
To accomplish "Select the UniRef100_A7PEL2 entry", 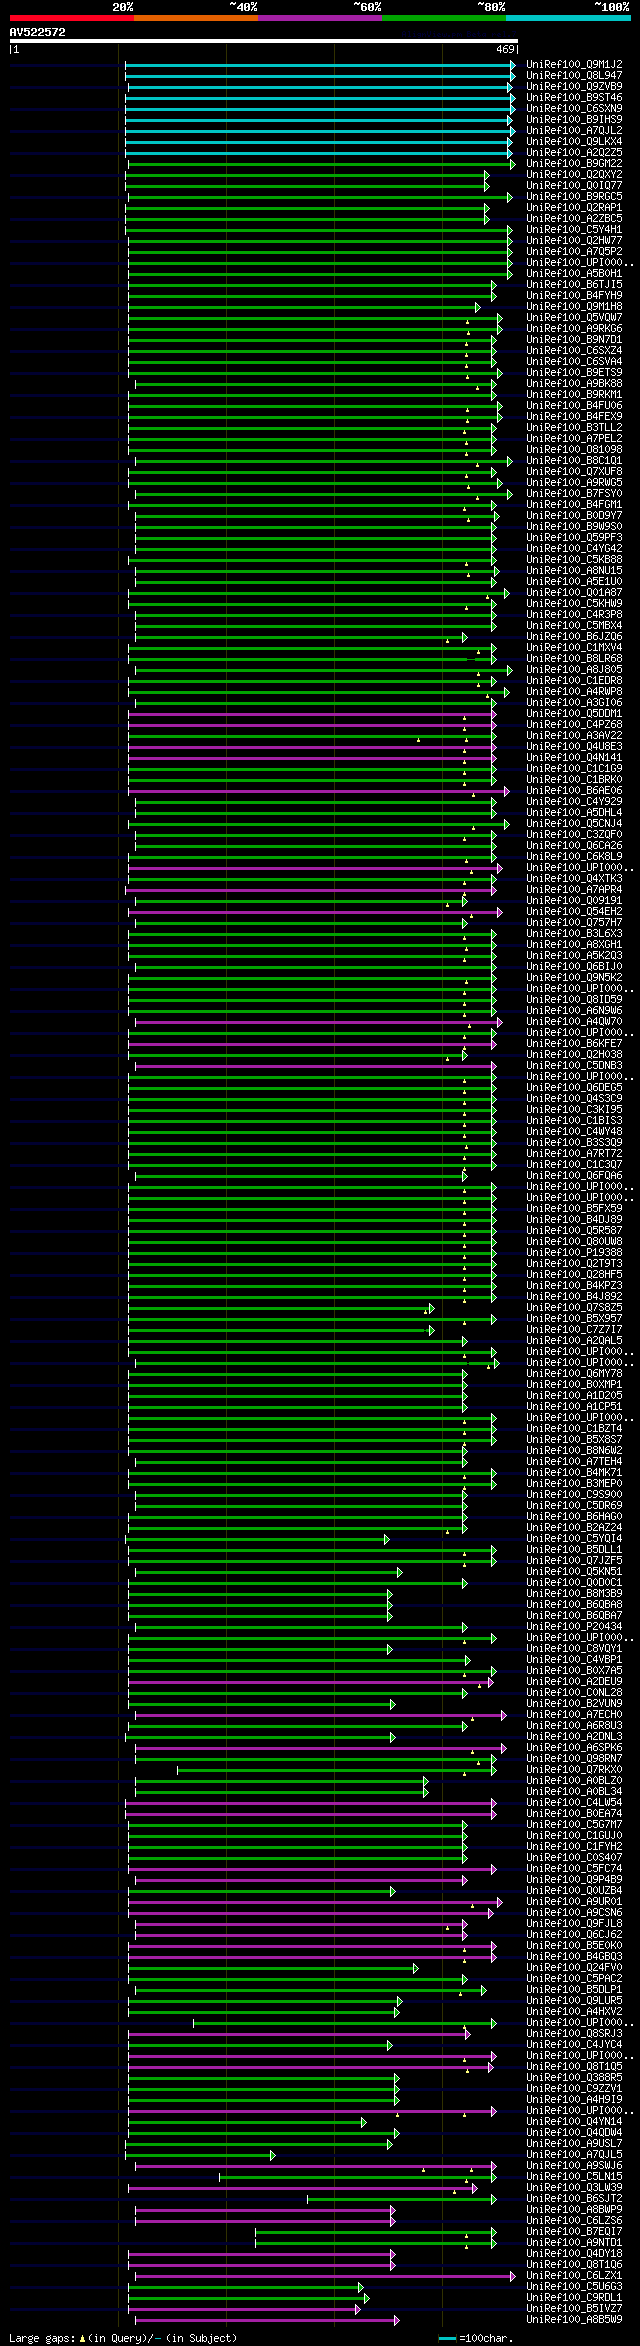I will tap(574, 438).
